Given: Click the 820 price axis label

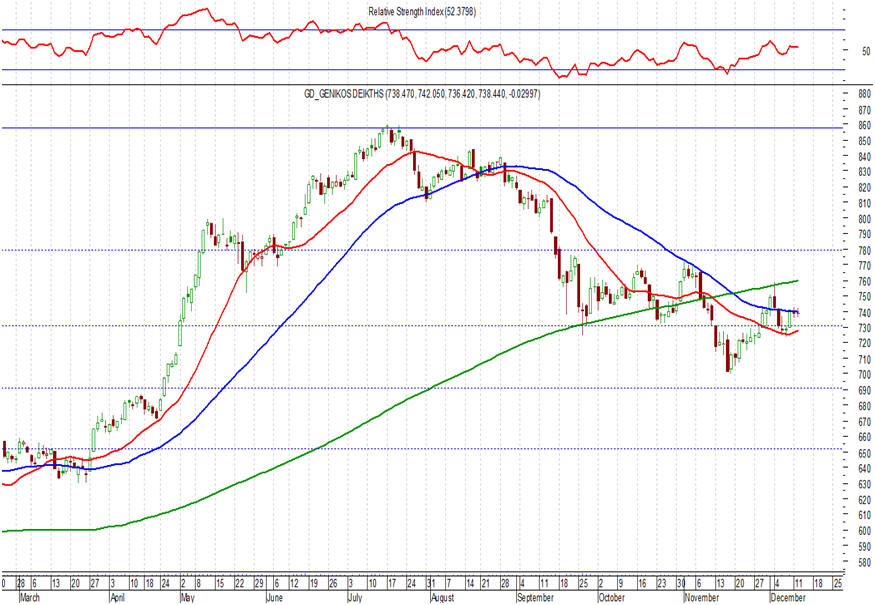Looking at the screenshot, I should point(865,188).
